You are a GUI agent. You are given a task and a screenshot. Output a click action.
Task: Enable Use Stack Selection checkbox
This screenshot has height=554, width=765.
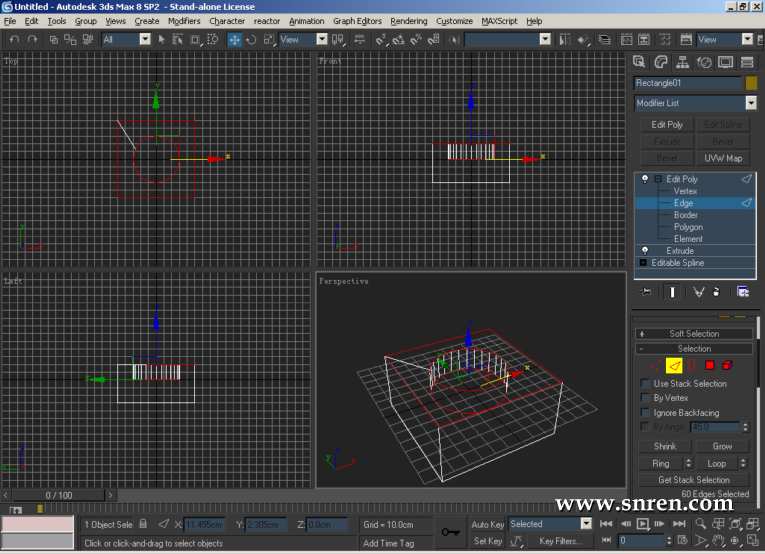[645, 384]
